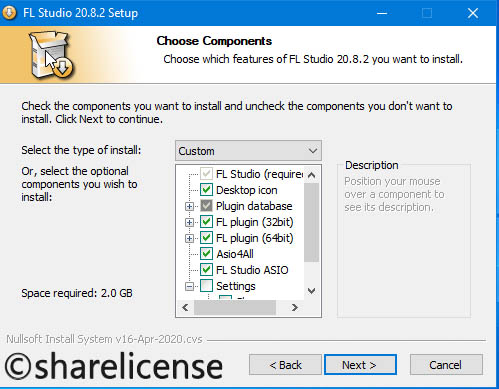The width and height of the screenshot is (499, 389).
Task: Open the install type Custom dropdown
Action: click(248, 151)
